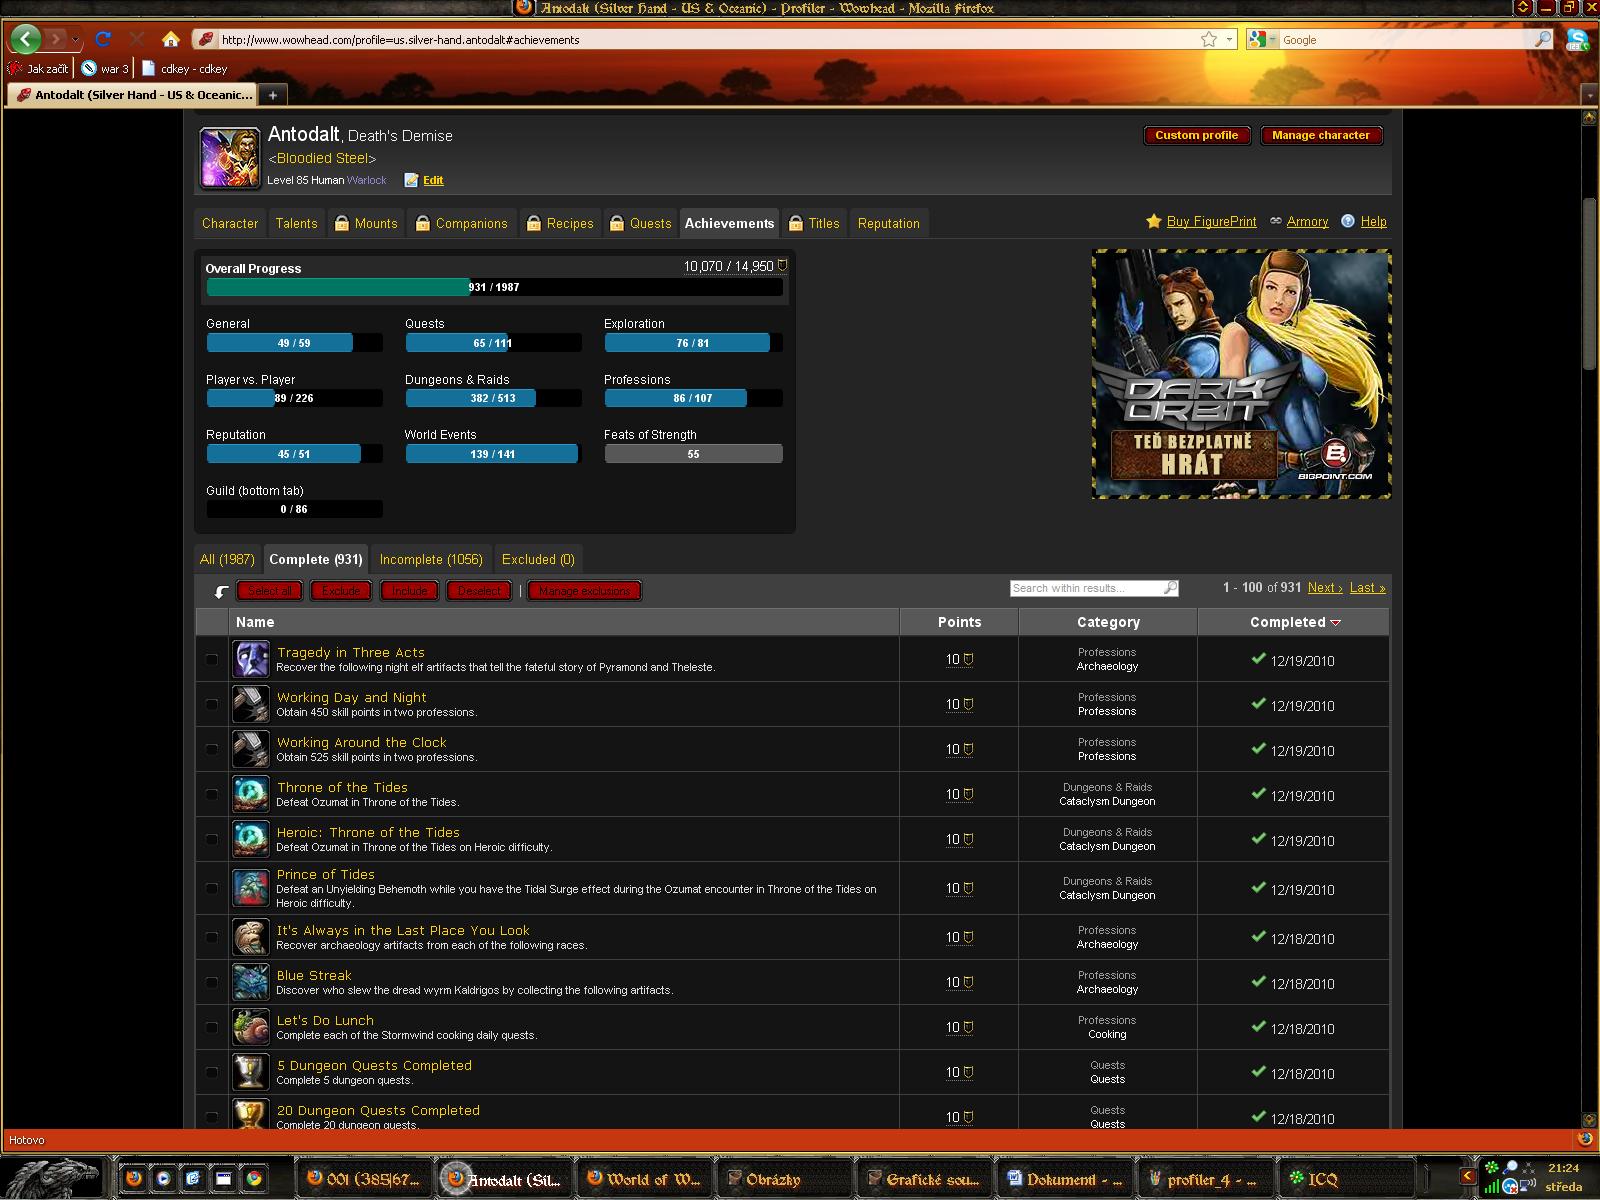This screenshot has width=1600, height=1200.
Task: Click the Throne of the Tides achievement icon
Action: tap(251, 795)
